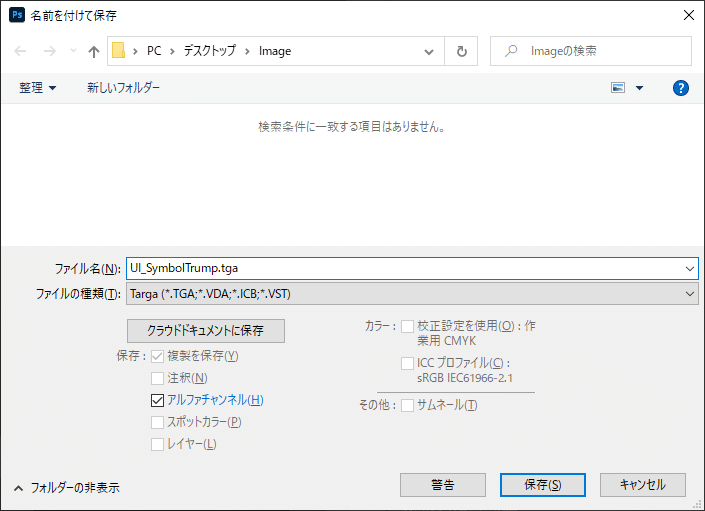Toggle the サムネール checkbox

(x=407, y=405)
